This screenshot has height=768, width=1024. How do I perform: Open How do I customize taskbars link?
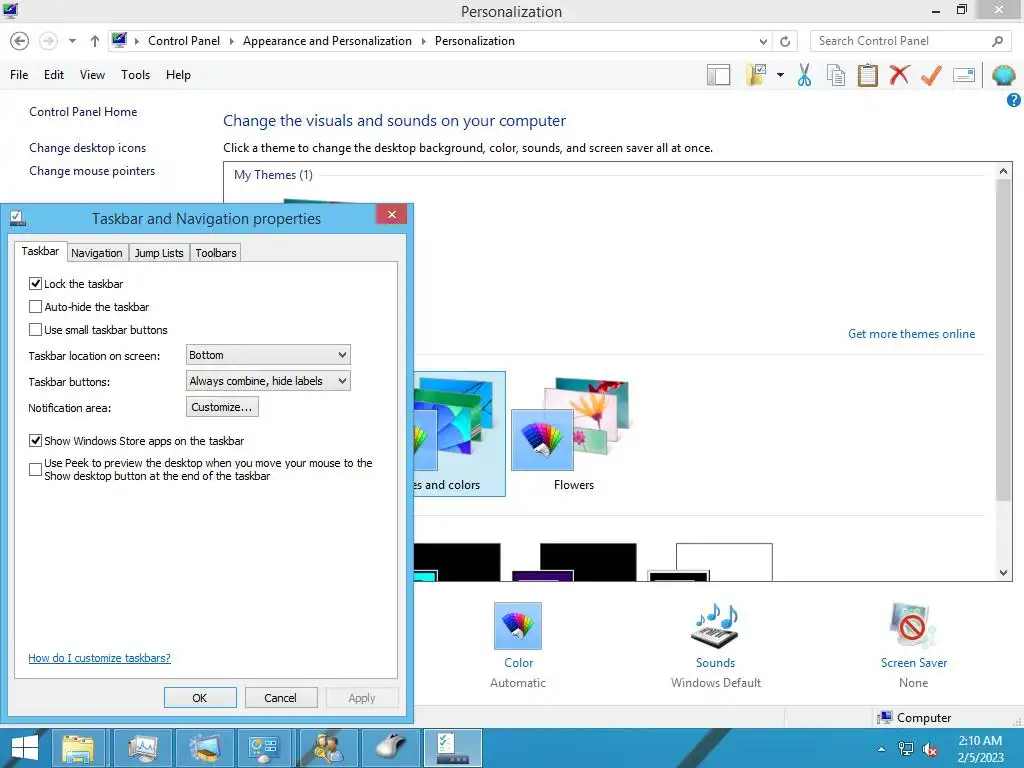tap(99, 658)
